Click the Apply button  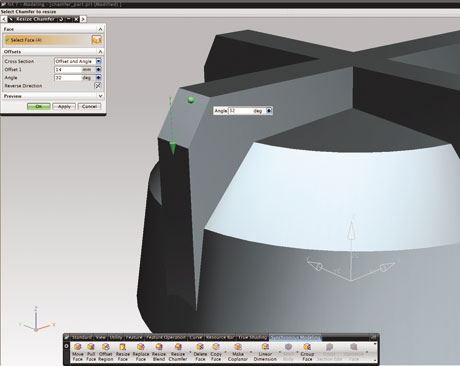point(64,106)
